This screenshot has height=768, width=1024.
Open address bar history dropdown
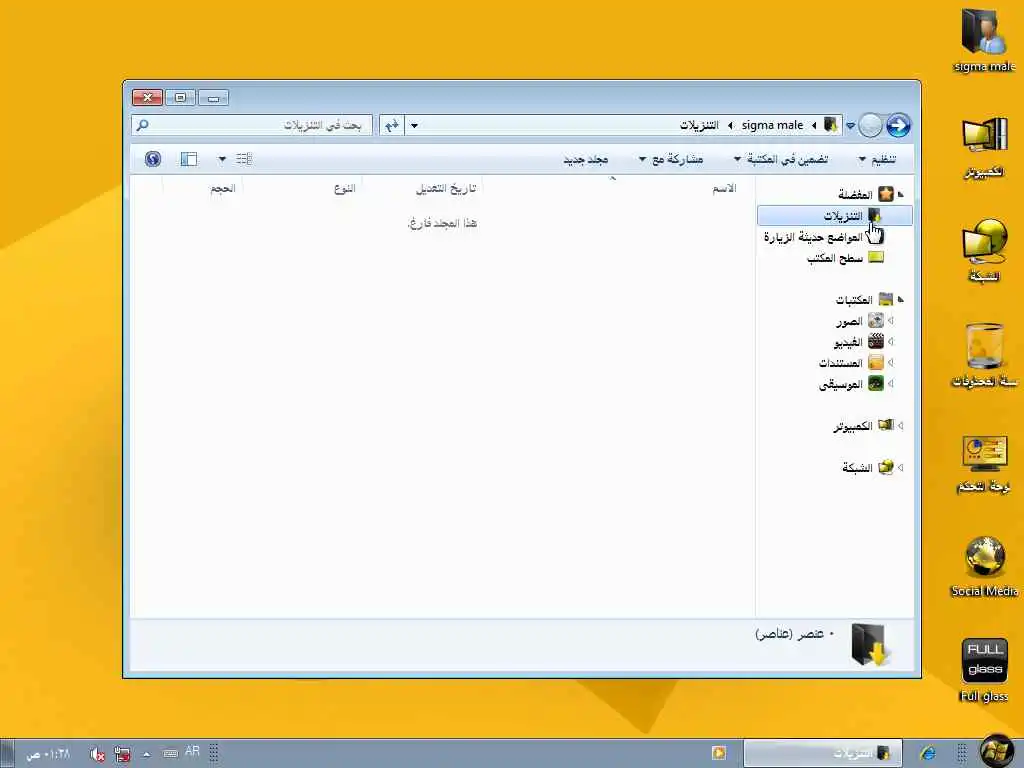(414, 125)
